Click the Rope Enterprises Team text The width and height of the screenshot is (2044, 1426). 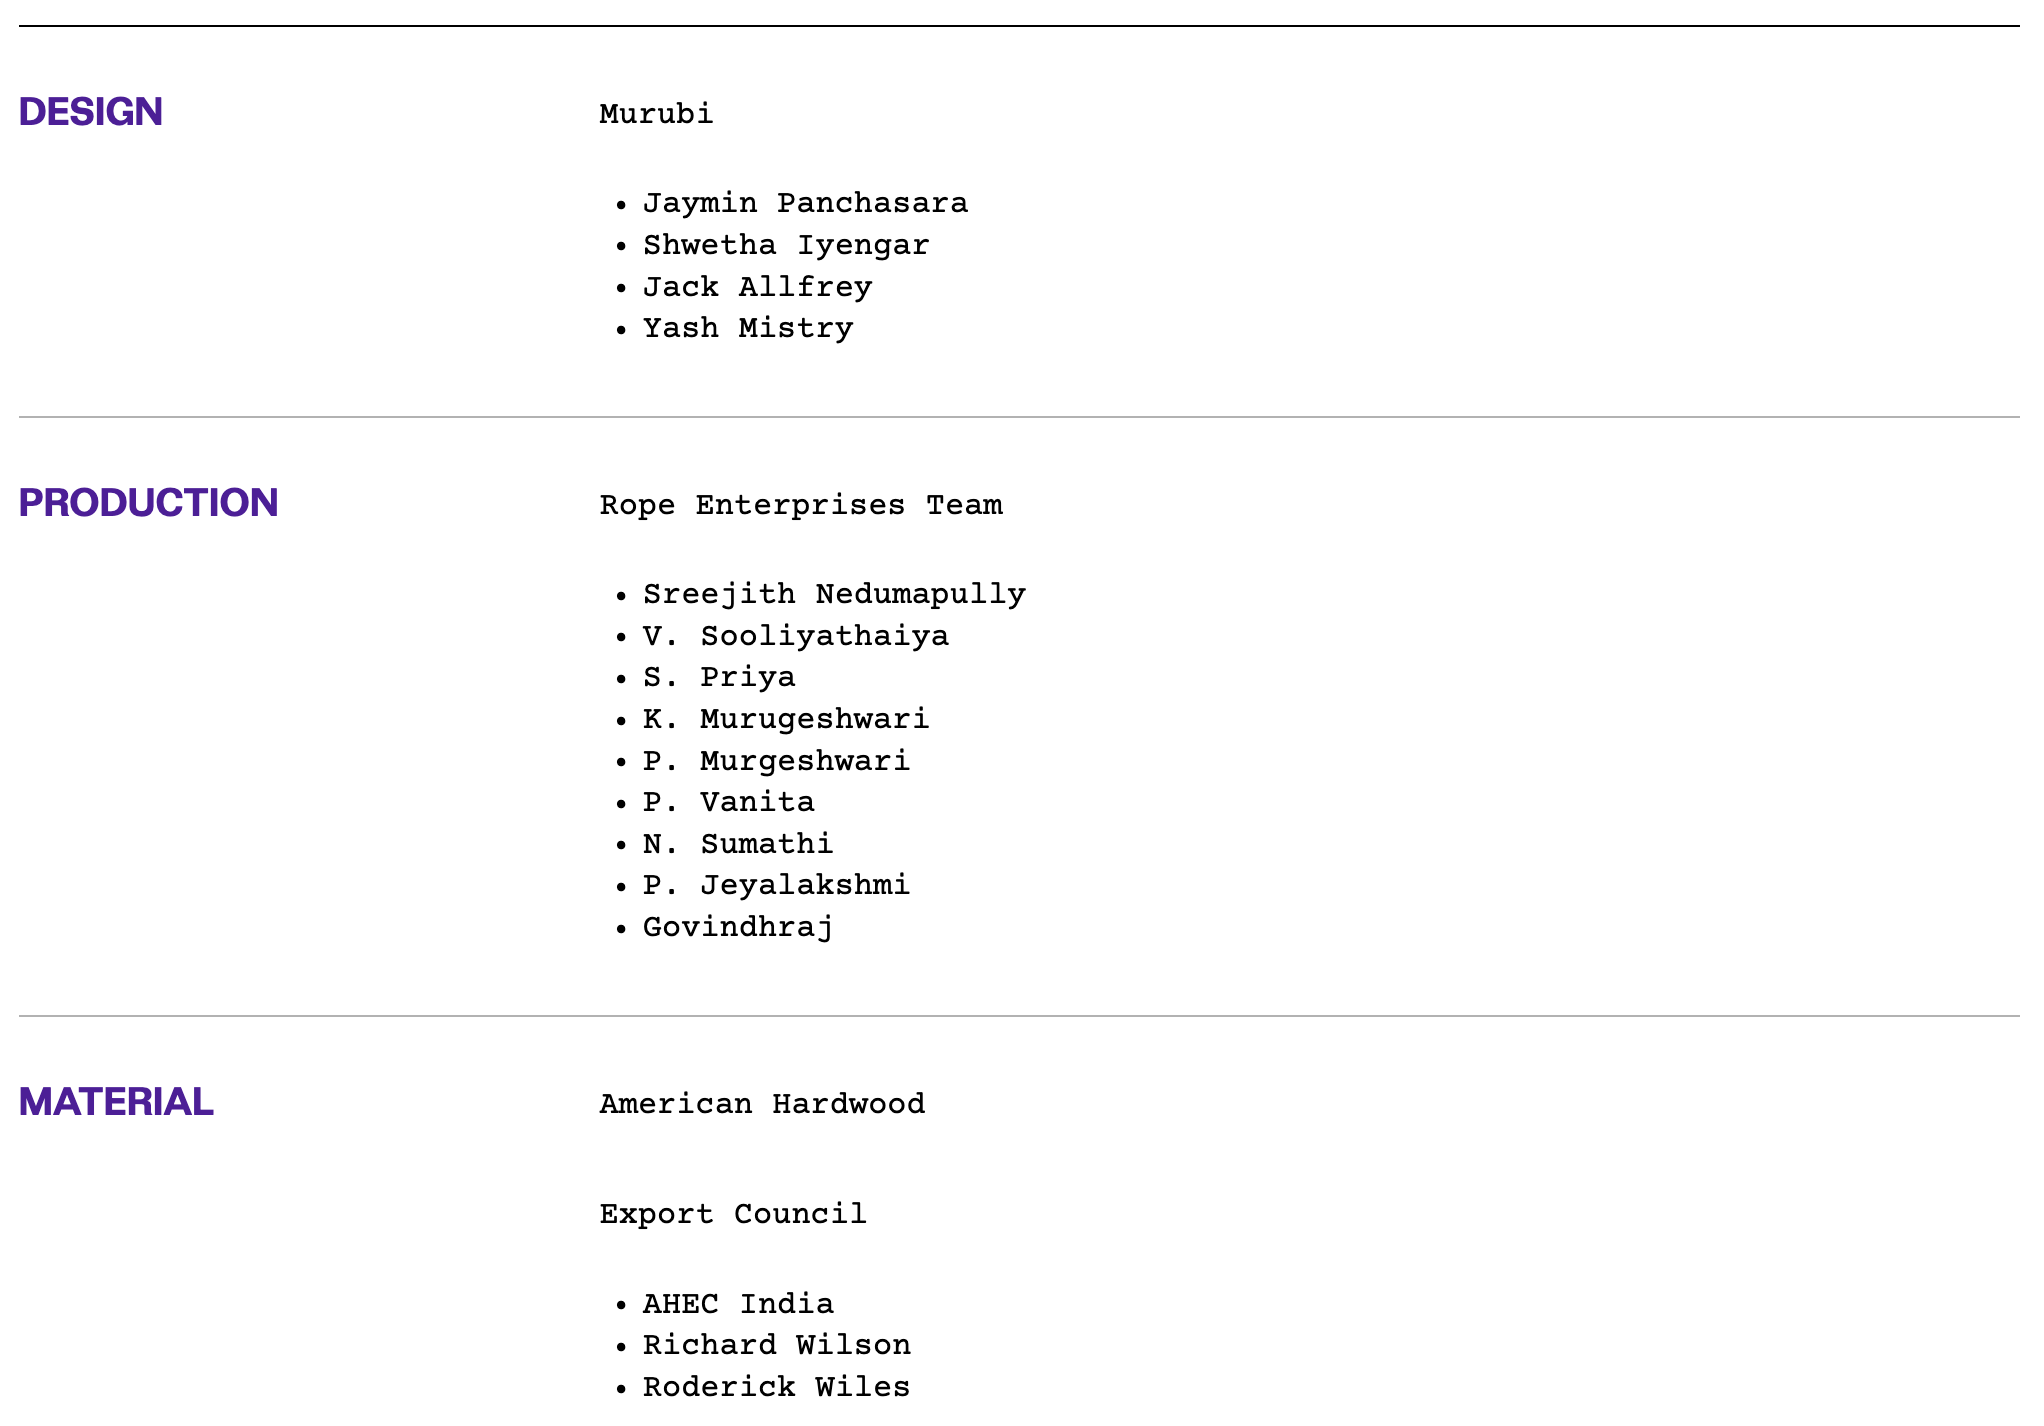[x=801, y=505]
